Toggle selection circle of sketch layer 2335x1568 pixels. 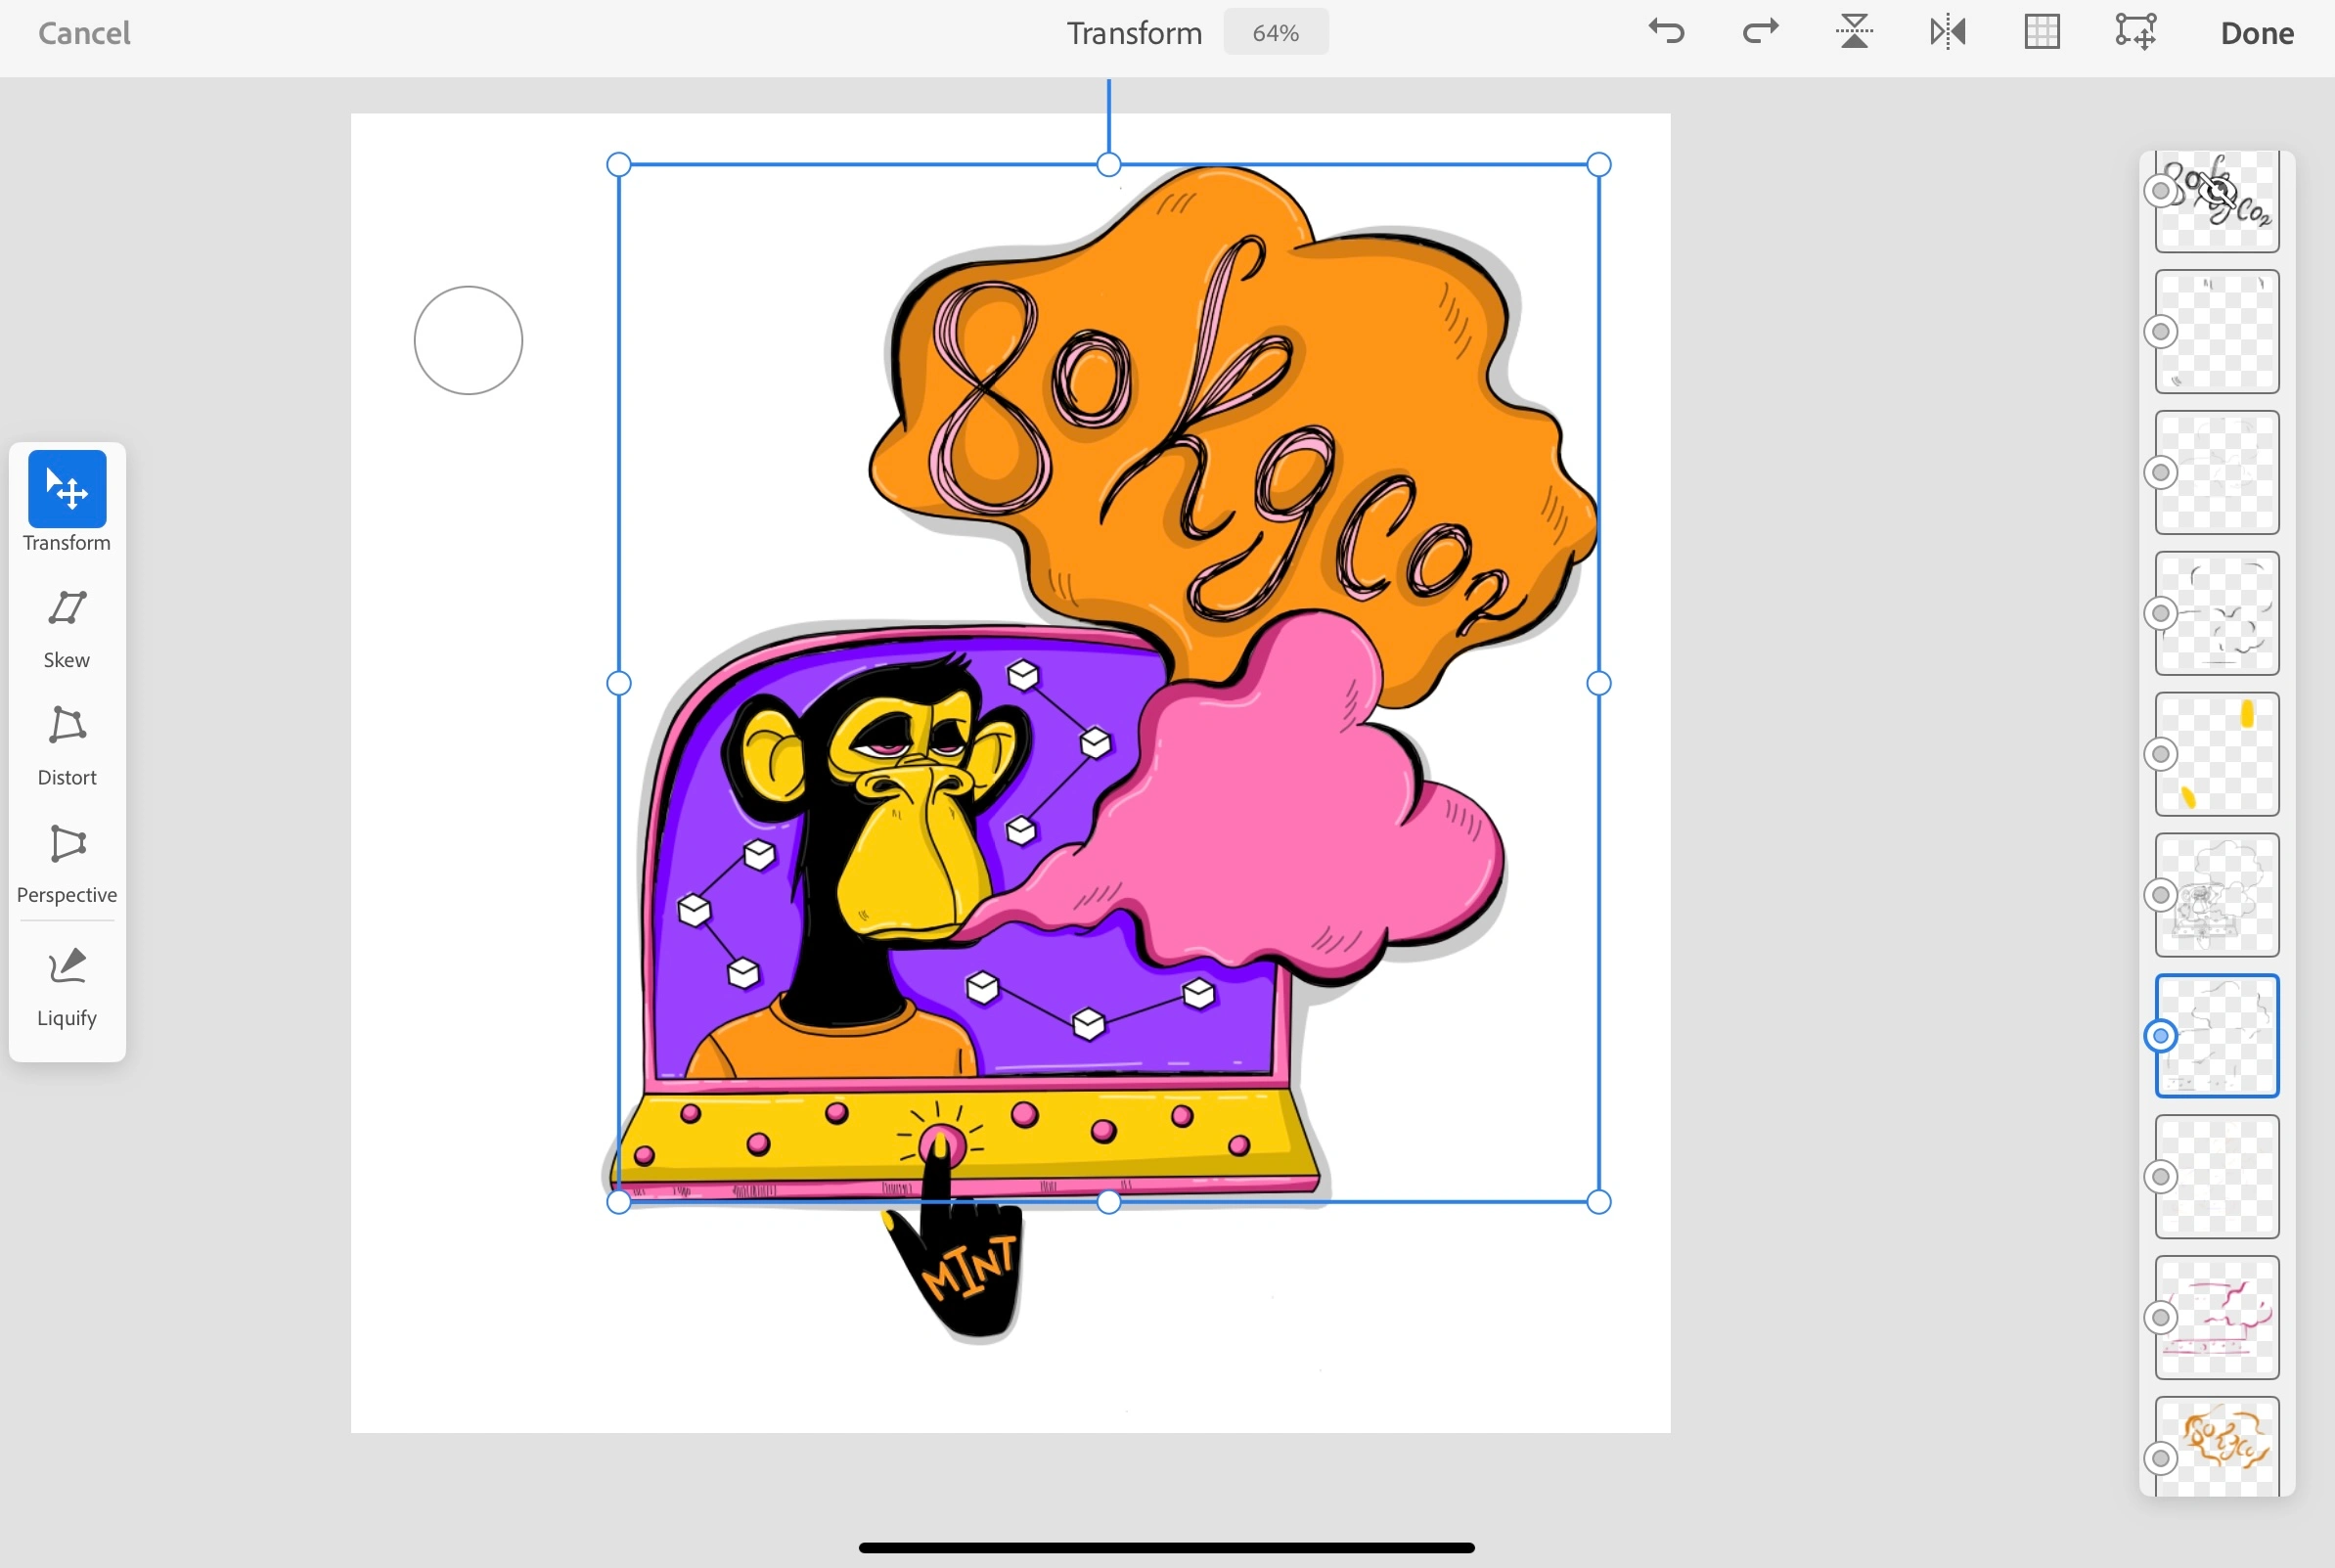point(2161,895)
